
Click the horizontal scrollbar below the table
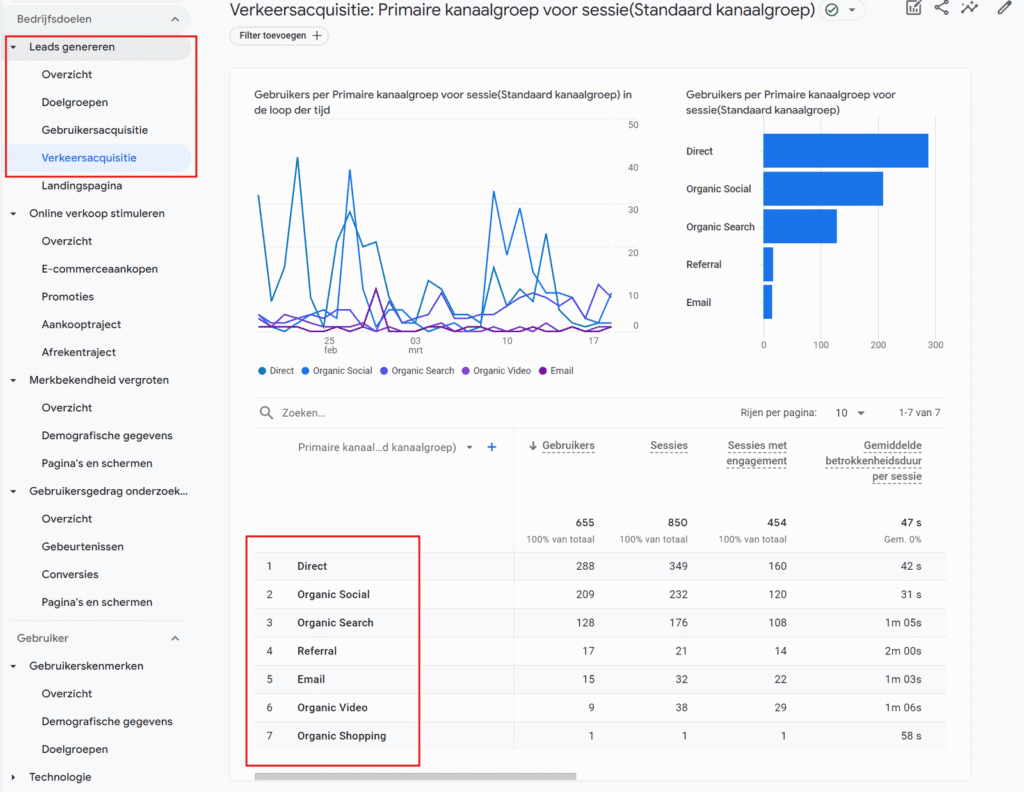(x=415, y=775)
